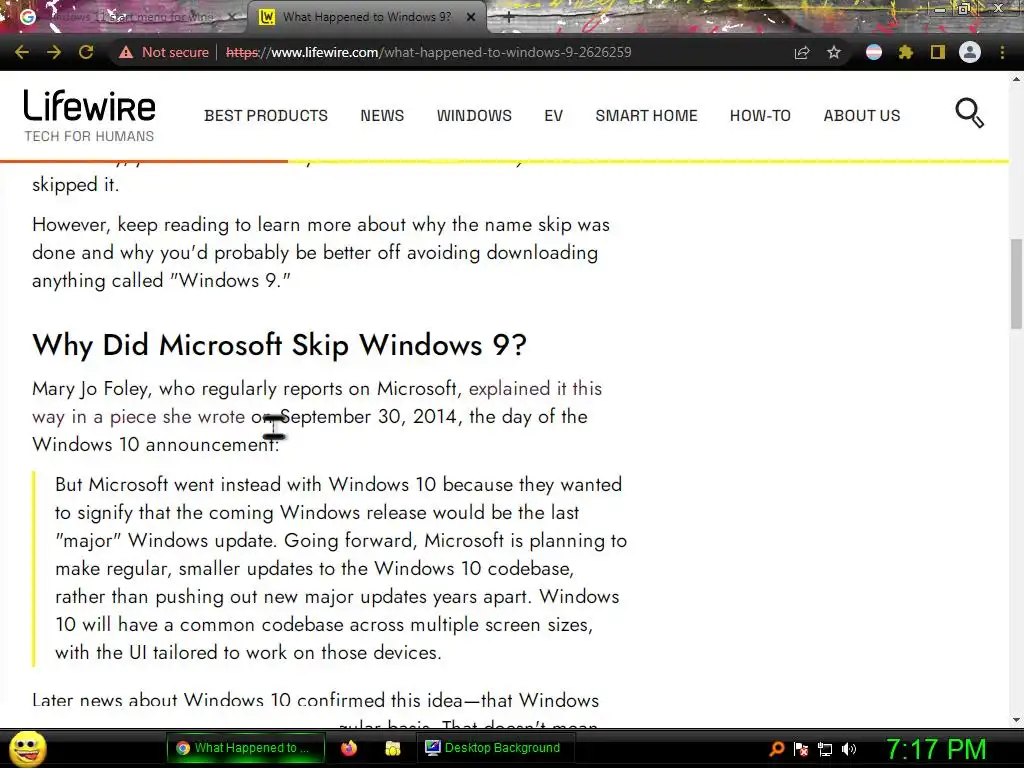The height and width of the screenshot is (768, 1024).
Task: Open the Chrome profile avatar
Action: pos(970,52)
